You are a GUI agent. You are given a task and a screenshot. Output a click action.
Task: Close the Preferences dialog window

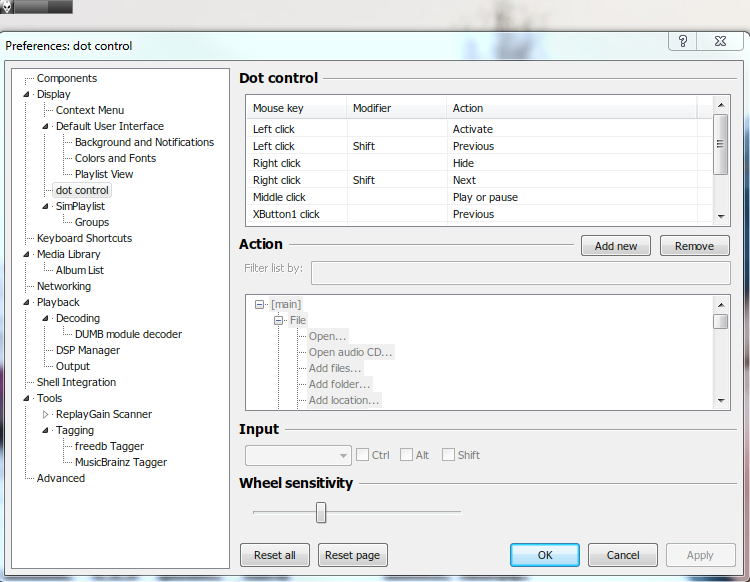[719, 41]
